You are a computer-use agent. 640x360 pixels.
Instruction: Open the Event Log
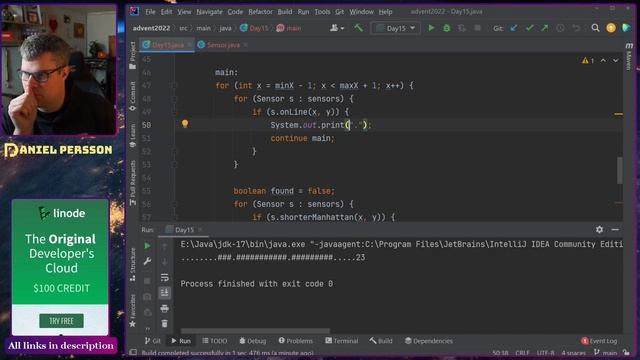click(x=599, y=341)
